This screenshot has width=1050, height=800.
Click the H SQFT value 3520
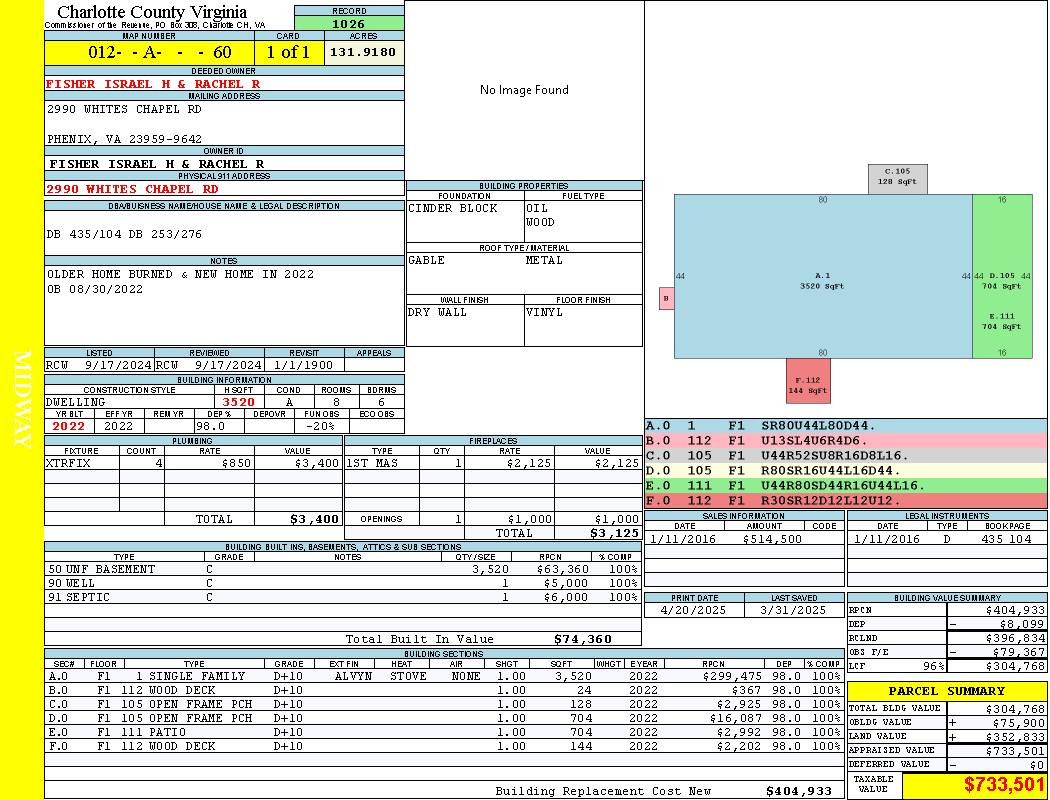pos(238,402)
